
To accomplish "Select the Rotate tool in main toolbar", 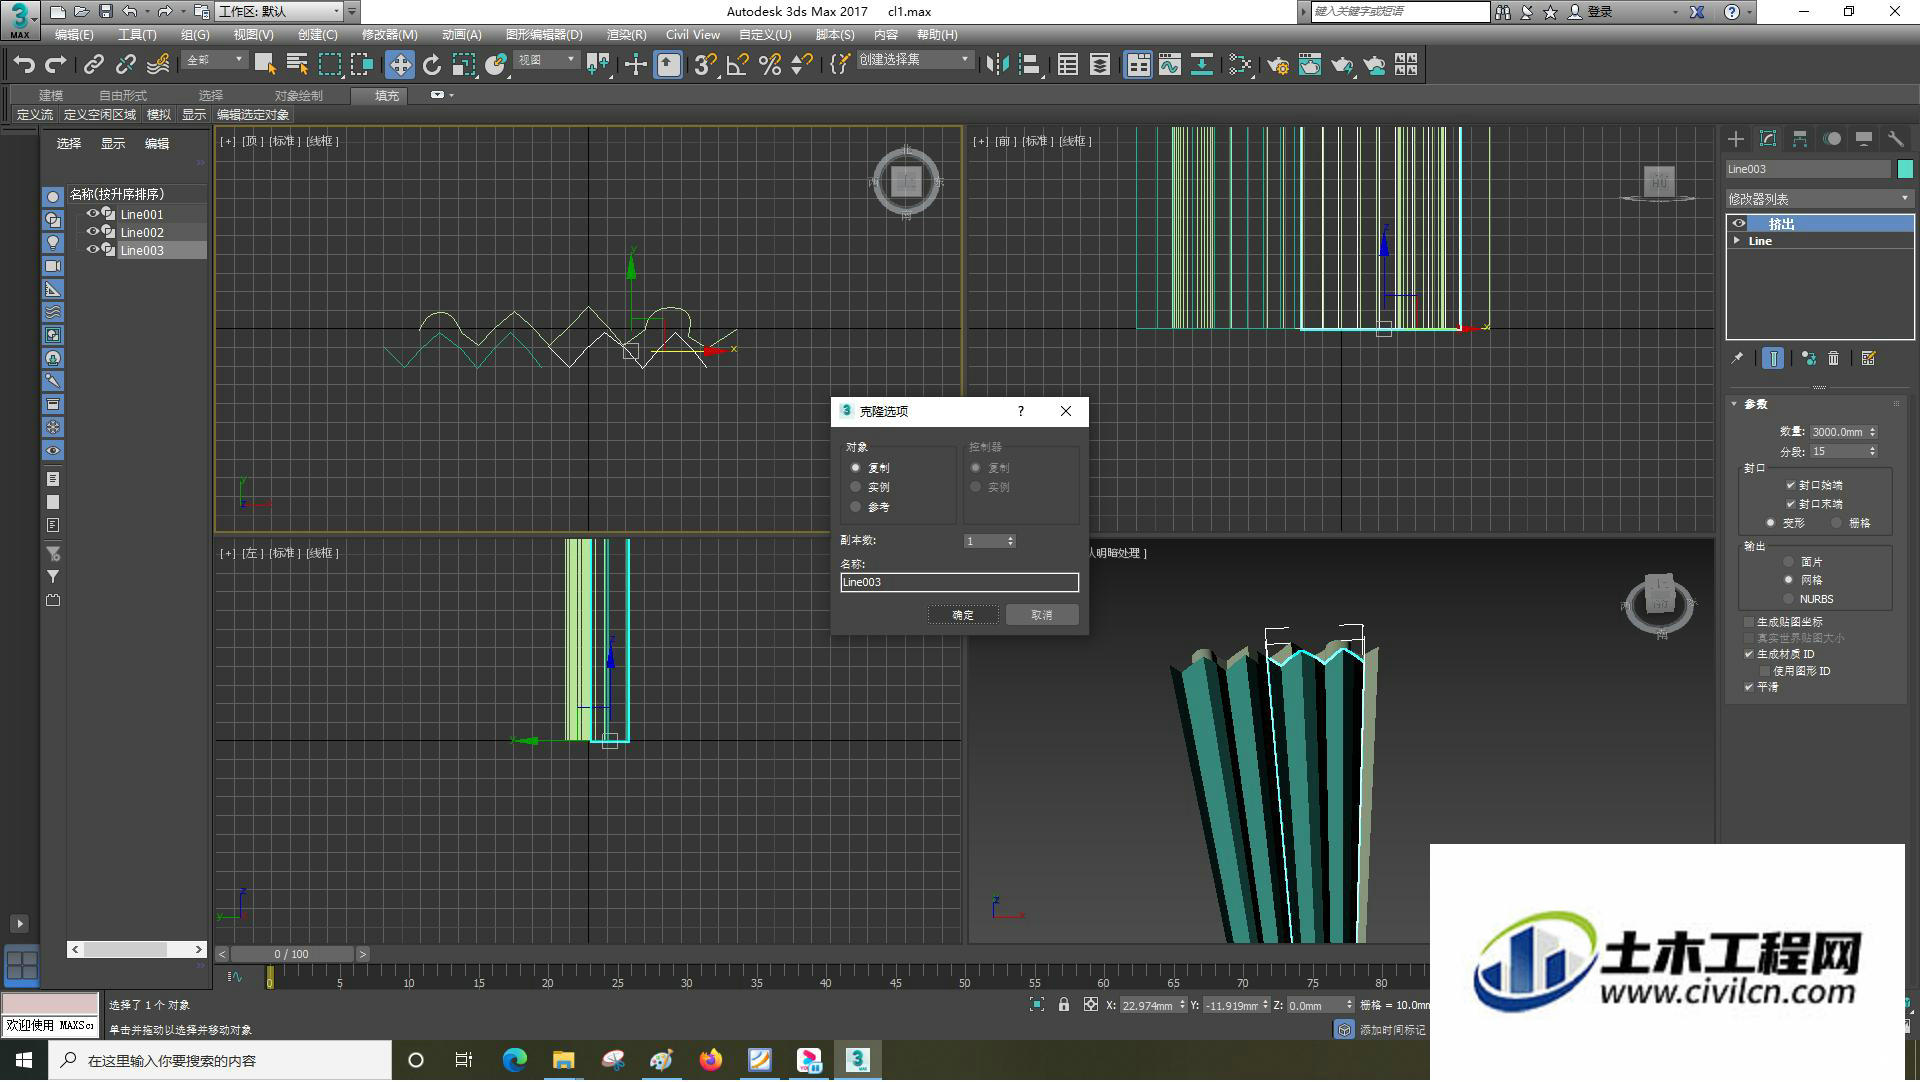I will (432, 65).
